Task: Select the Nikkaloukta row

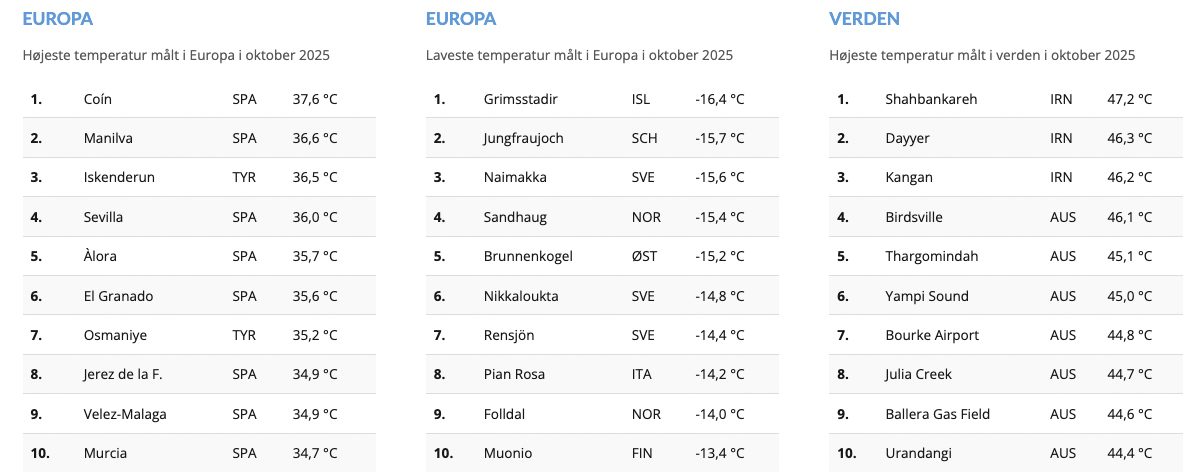Action: [521, 296]
